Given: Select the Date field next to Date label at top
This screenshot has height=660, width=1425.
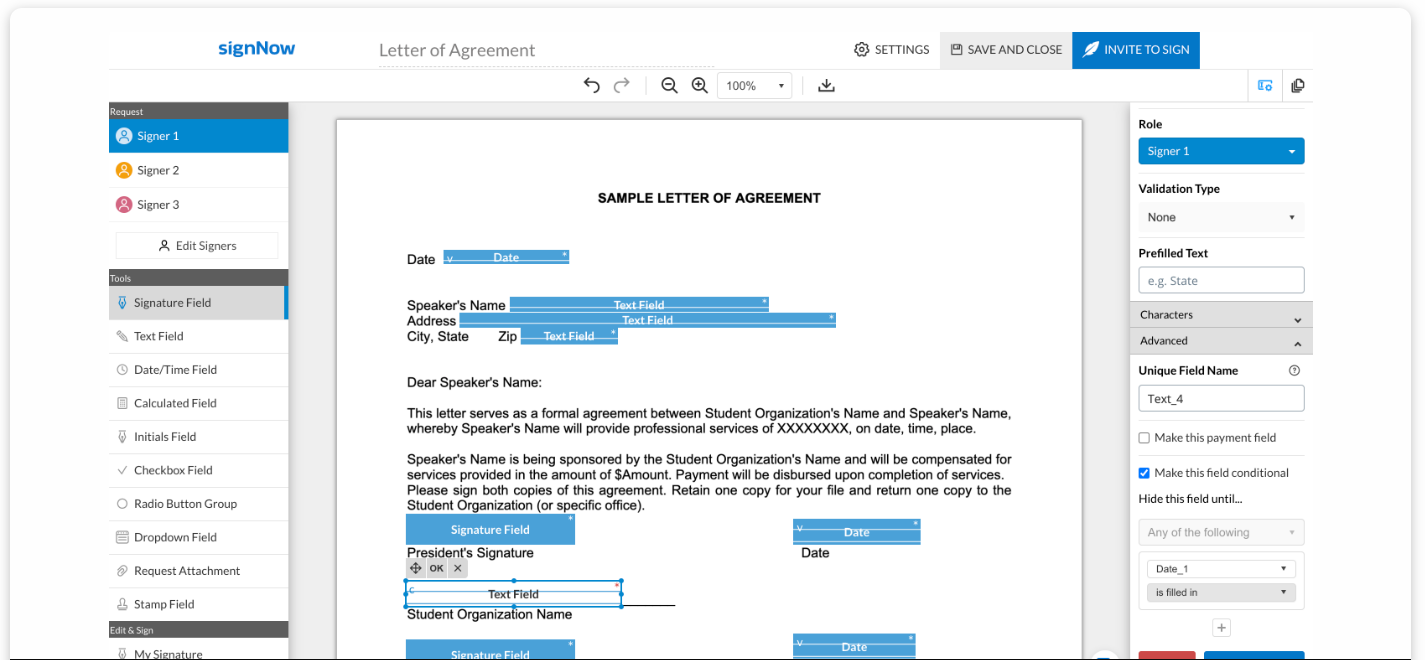Looking at the screenshot, I should [506, 257].
